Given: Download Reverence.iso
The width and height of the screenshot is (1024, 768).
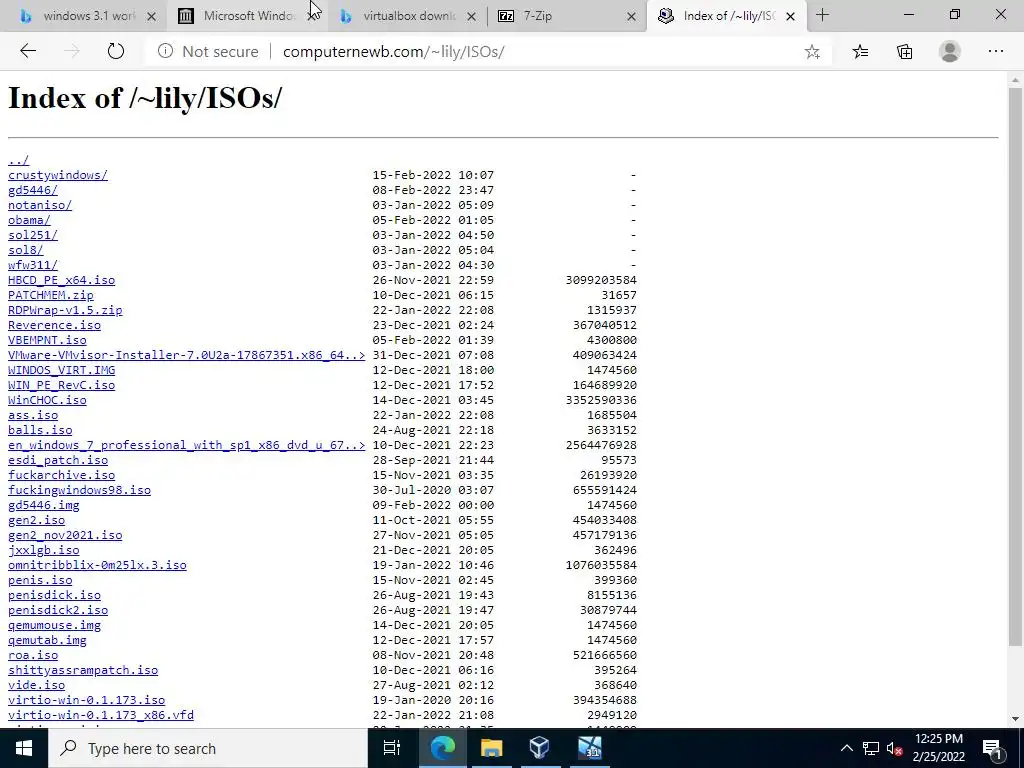Looking at the screenshot, I should 54,325.
